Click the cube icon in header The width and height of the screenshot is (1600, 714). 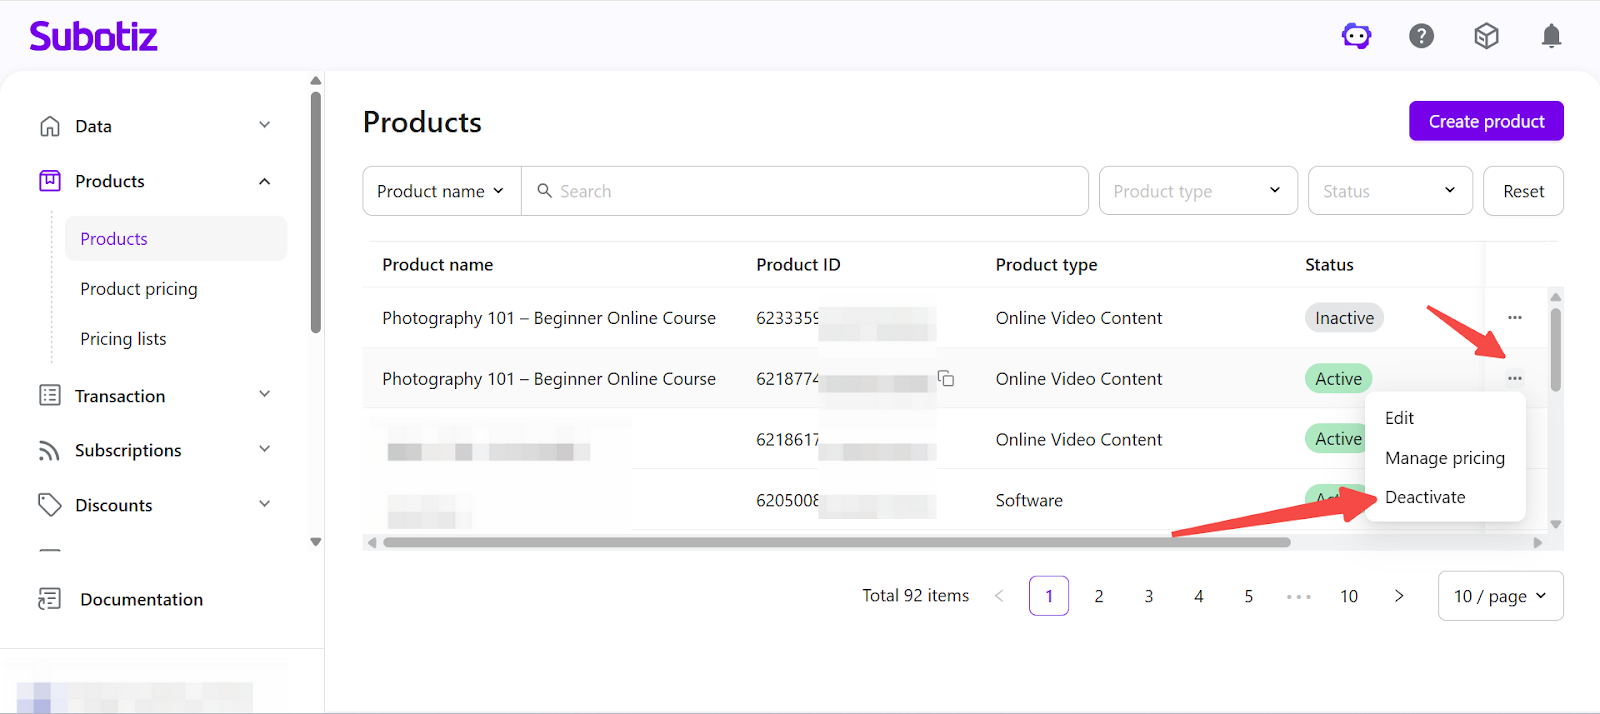(1486, 37)
